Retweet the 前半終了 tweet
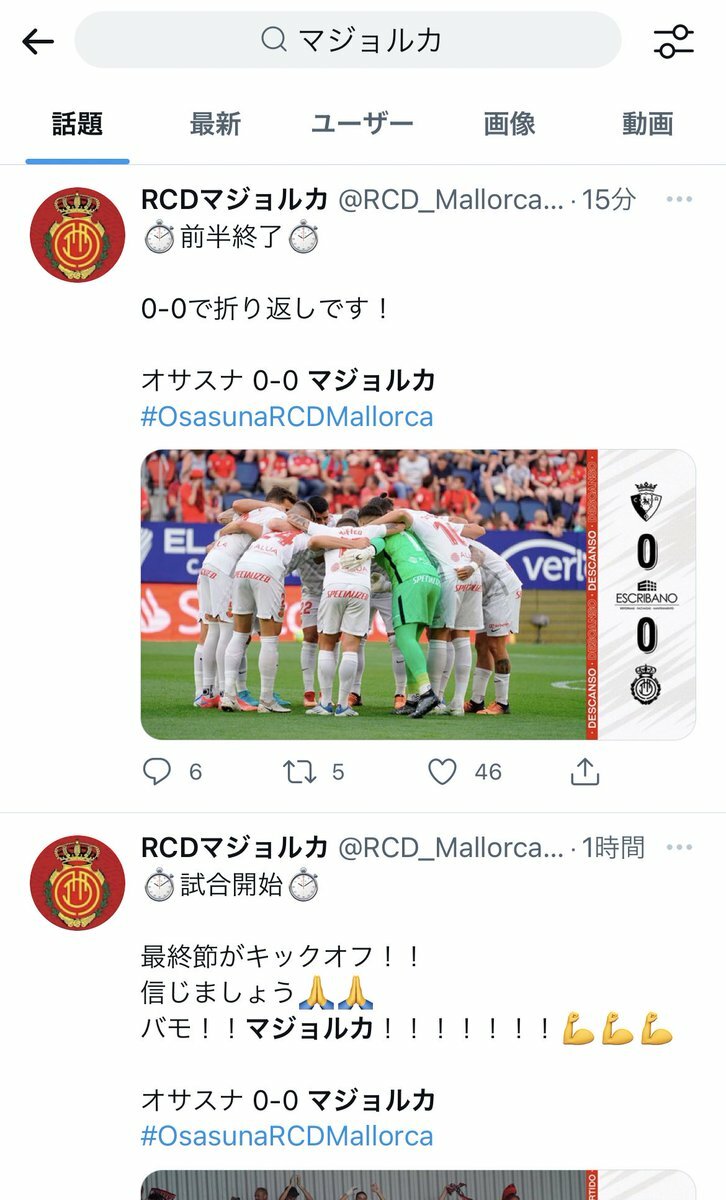Screen dimensions: 726x1200 point(298,772)
